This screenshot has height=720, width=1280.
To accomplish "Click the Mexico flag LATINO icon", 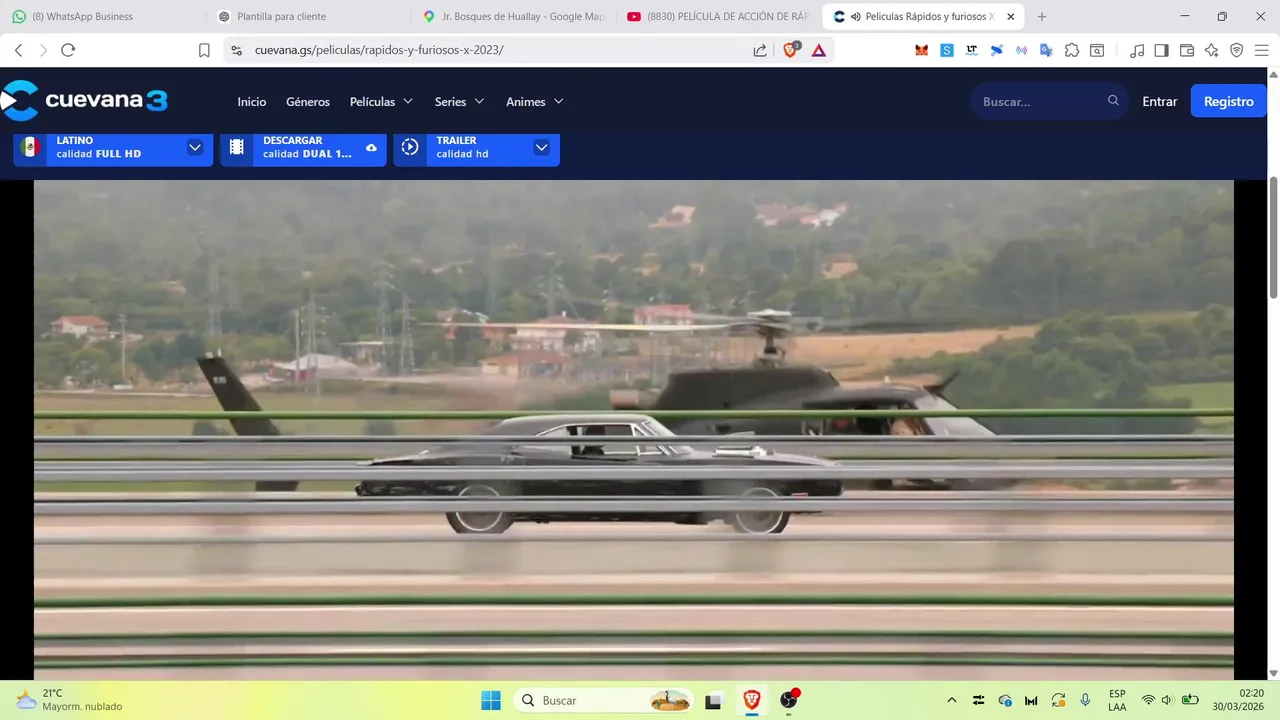I will 30,147.
